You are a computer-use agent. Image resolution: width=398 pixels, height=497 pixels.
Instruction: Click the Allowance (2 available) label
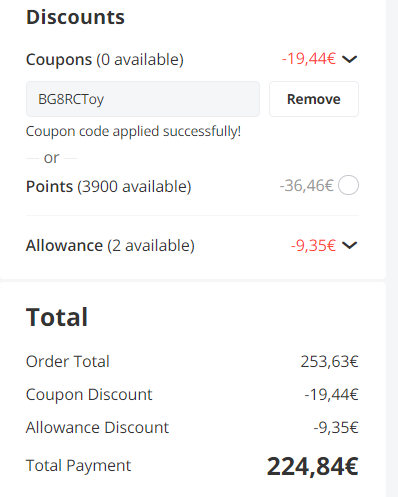click(x=110, y=246)
